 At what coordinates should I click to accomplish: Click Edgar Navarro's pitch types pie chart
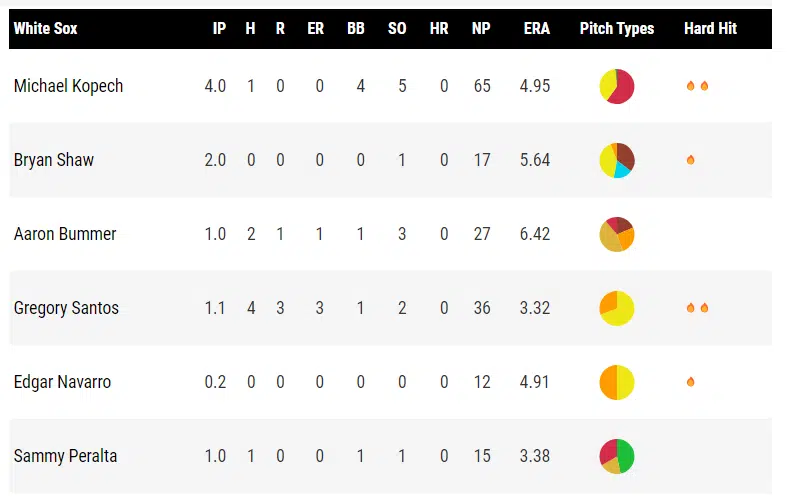[617, 382]
